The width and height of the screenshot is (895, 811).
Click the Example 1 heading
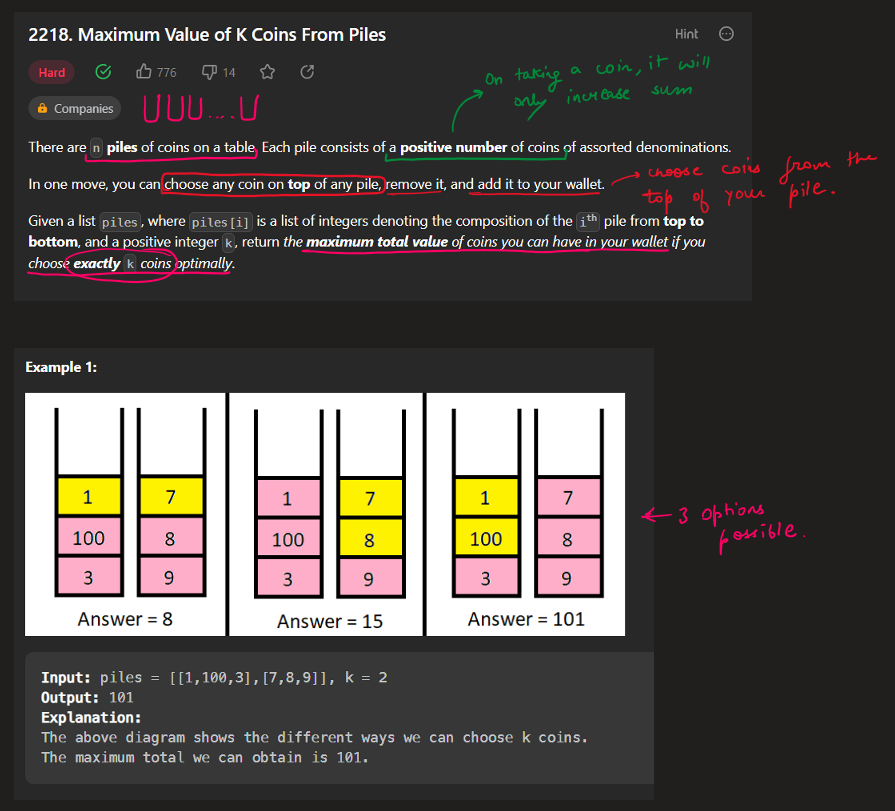(61, 367)
